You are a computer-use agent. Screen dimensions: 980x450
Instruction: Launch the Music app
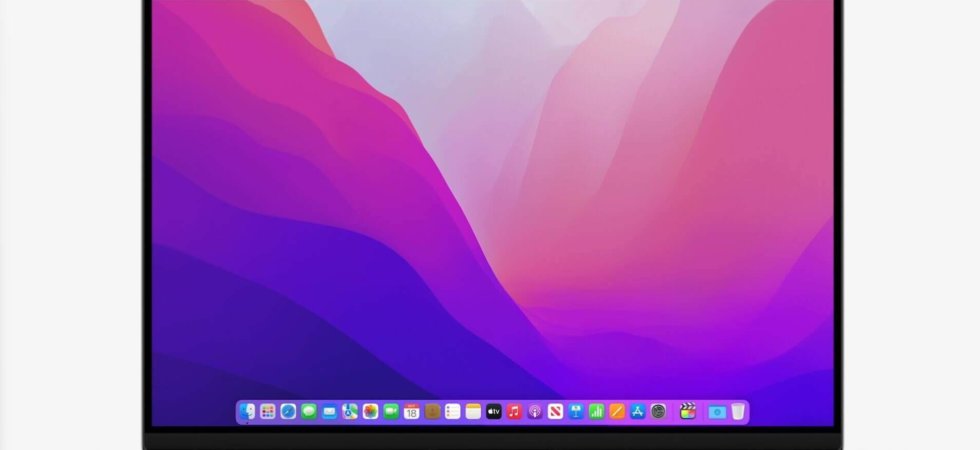click(x=514, y=411)
